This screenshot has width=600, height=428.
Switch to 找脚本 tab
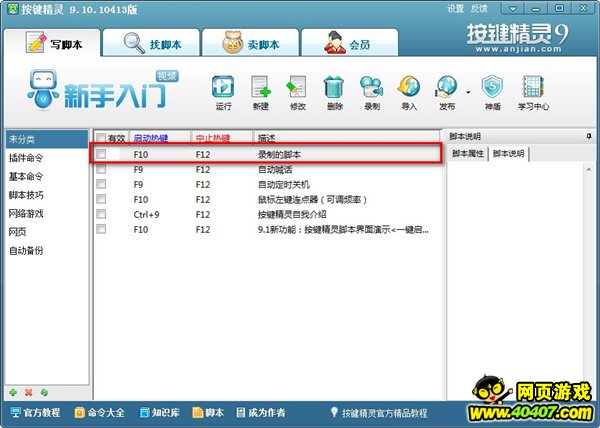click(x=152, y=43)
